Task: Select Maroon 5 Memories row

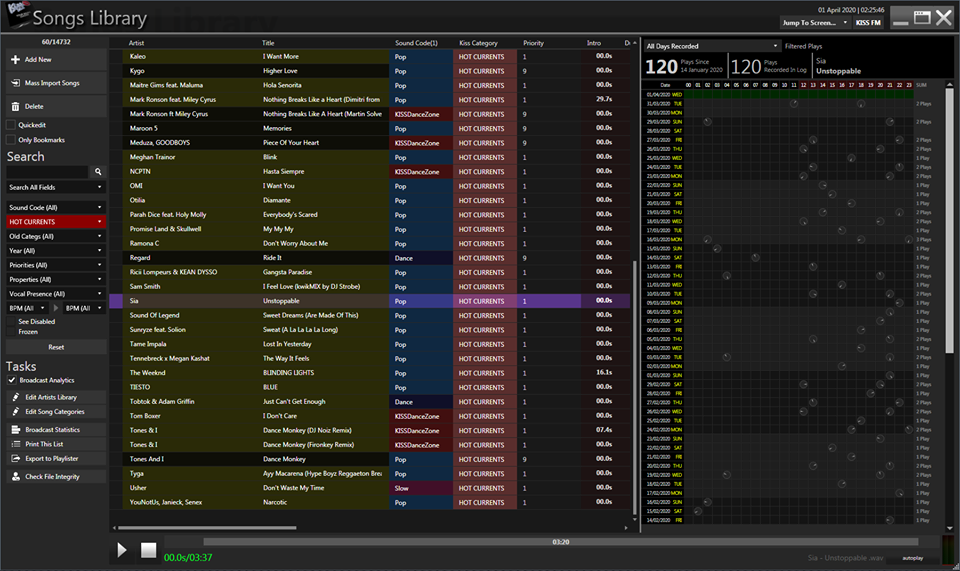Action: tap(370, 129)
